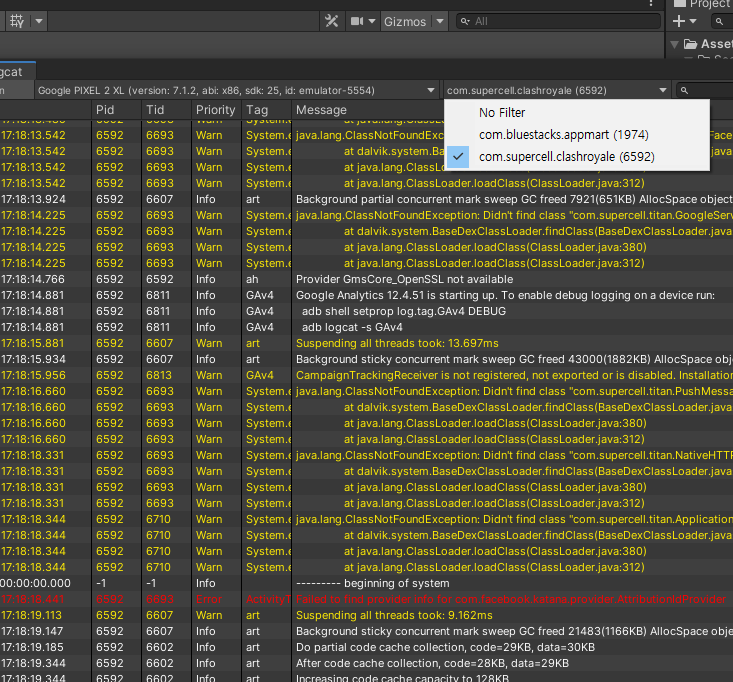
Task: Select 'After code cache collection' row
Action: [x=366, y=663]
